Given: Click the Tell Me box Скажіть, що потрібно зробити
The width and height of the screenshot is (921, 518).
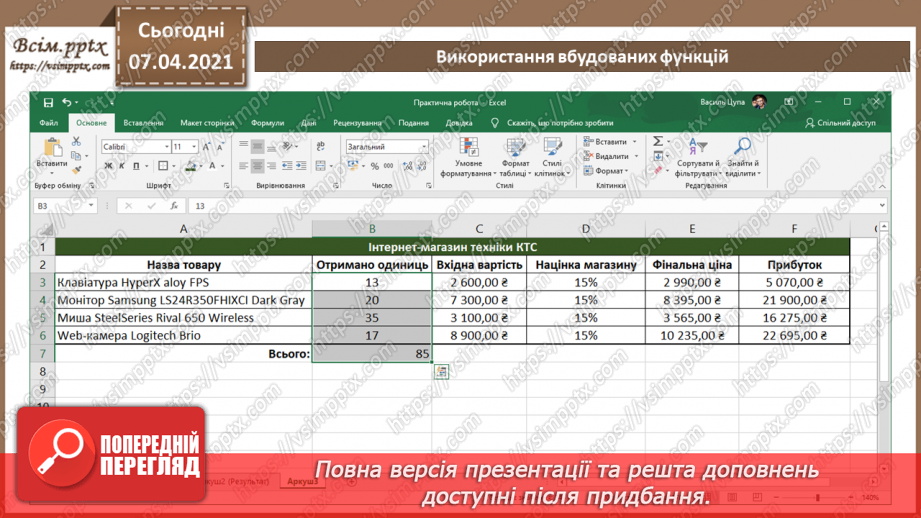Looking at the screenshot, I should click(x=553, y=123).
